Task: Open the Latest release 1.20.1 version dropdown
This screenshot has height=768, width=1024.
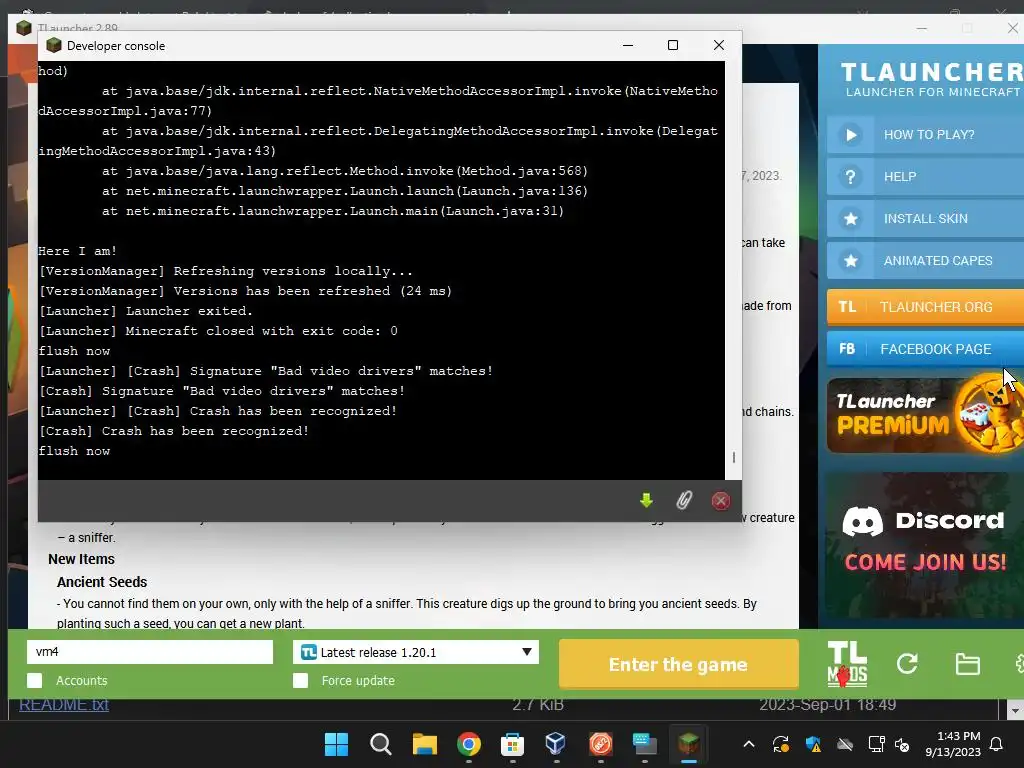Action: 416,652
